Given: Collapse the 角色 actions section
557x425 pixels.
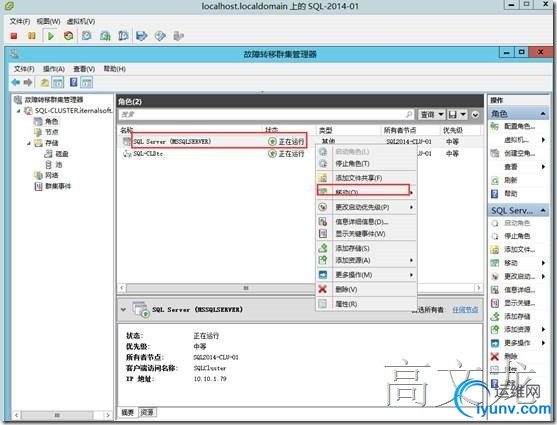Looking at the screenshot, I should tap(543, 114).
